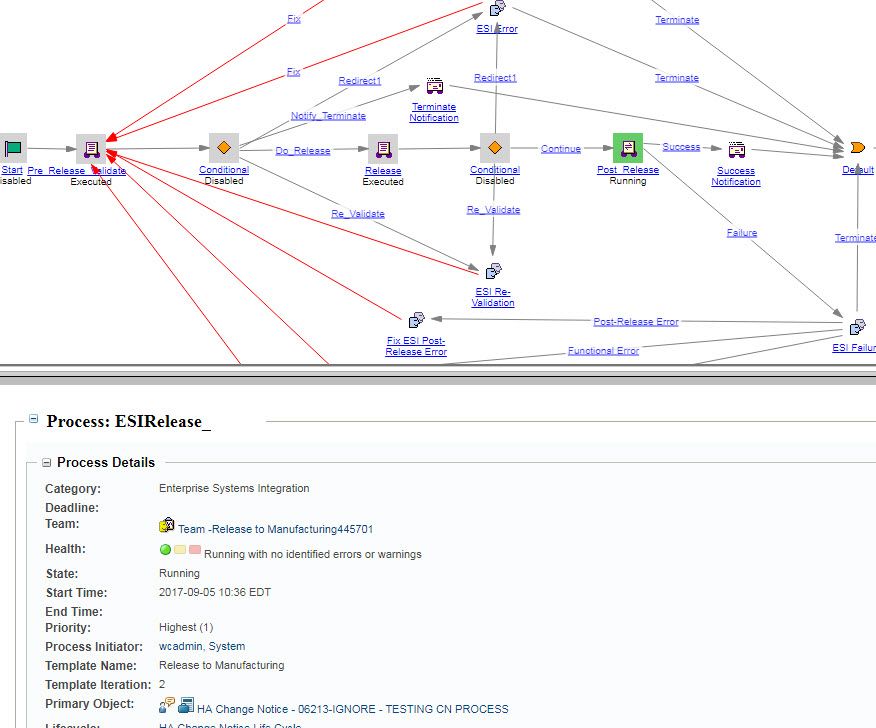Click the Post_Release label link
Image resolution: width=876 pixels, height=728 pixels.
(x=628, y=170)
